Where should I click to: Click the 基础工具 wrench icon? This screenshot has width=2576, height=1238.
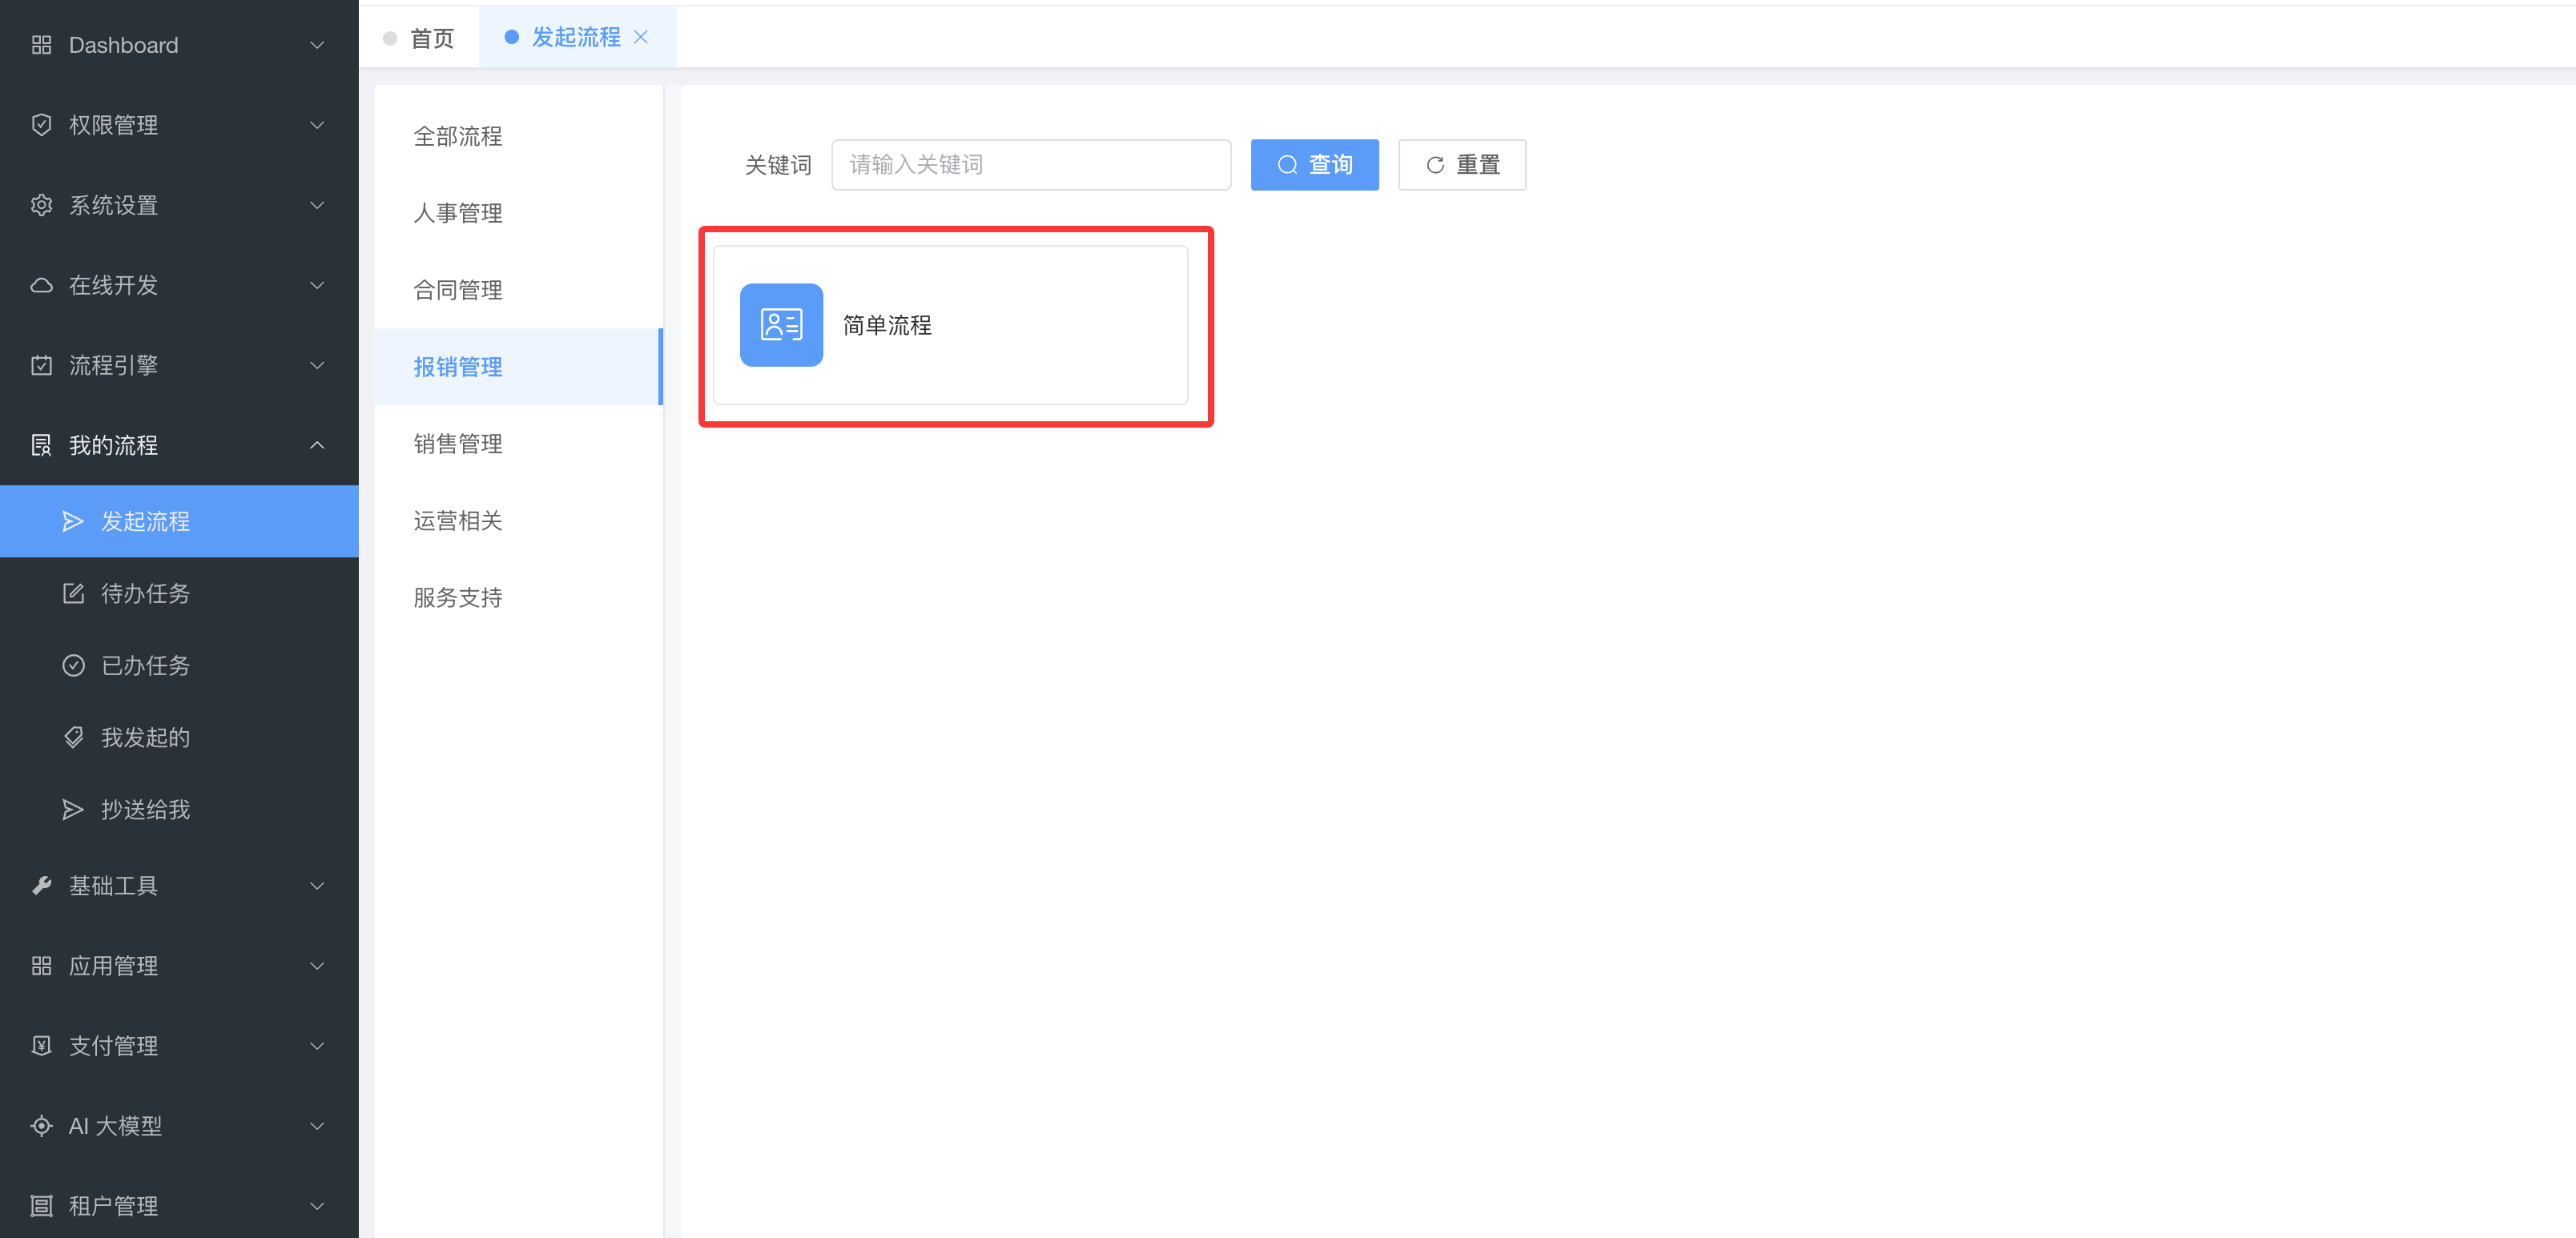(x=41, y=885)
